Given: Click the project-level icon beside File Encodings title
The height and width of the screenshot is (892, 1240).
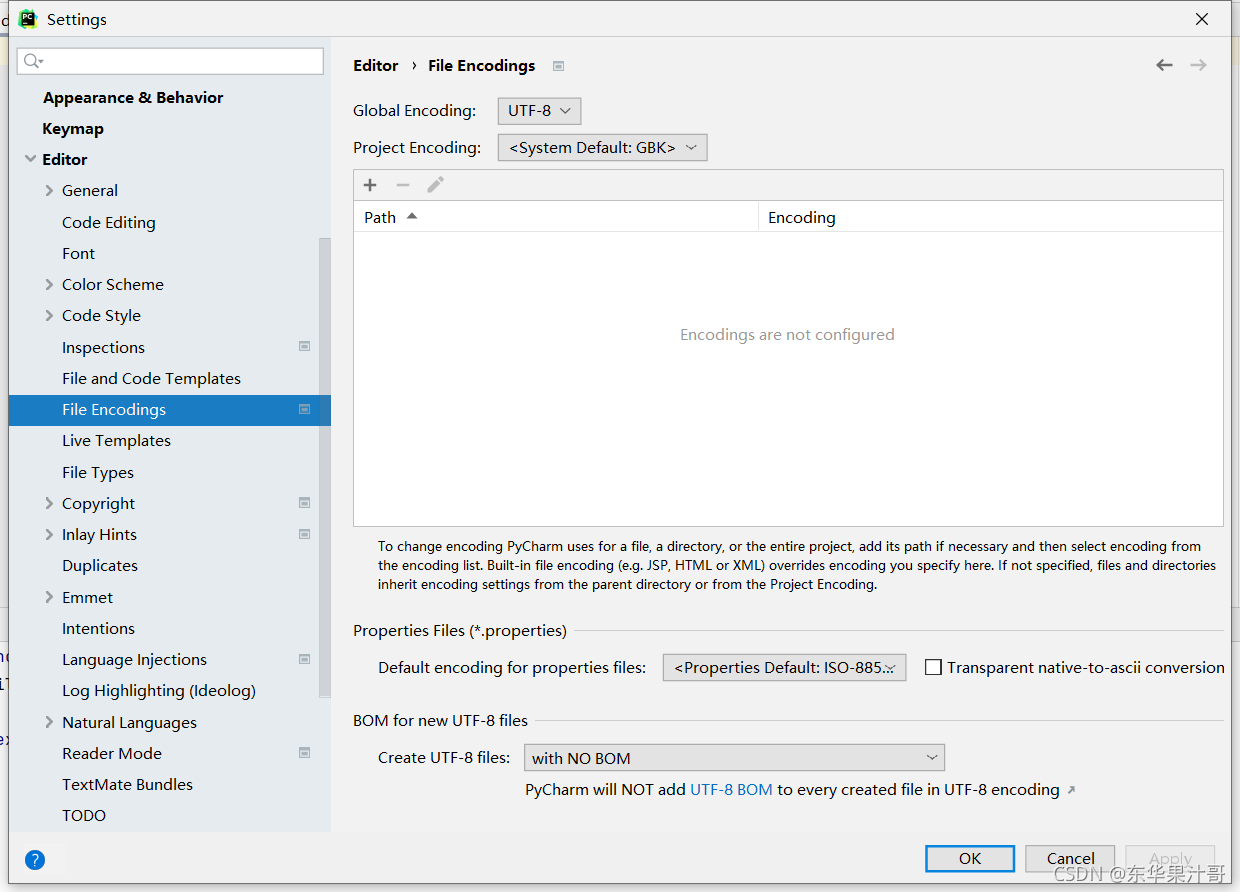Looking at the screenshot, I should click(x=559, y=66).
